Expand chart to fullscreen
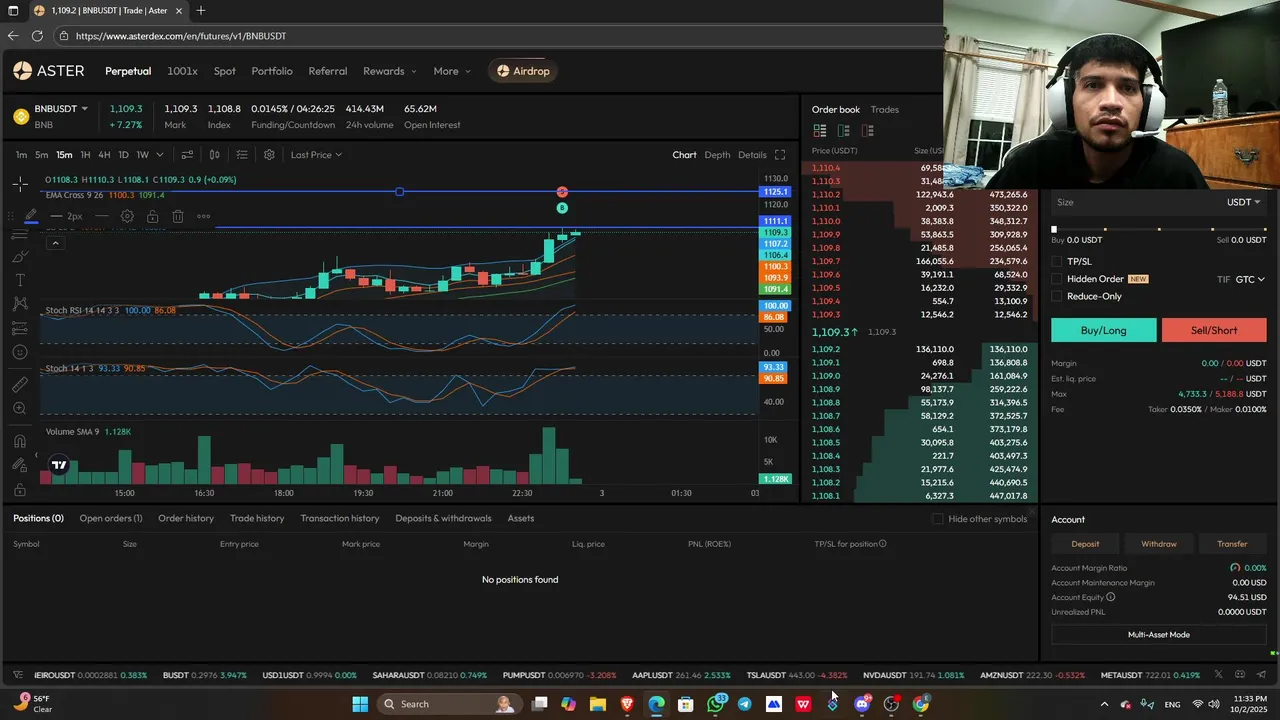 pyautogui.click(x=780, y=155)
